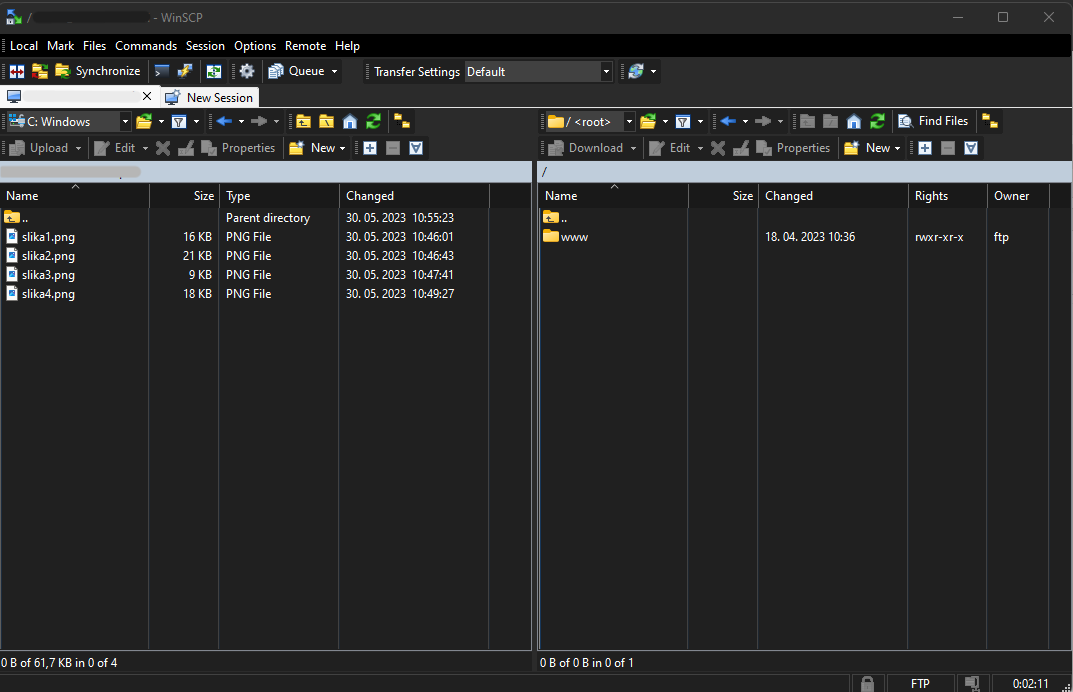
Task: Open session in PuTTY lightning icon
Action: coord(185,71)
